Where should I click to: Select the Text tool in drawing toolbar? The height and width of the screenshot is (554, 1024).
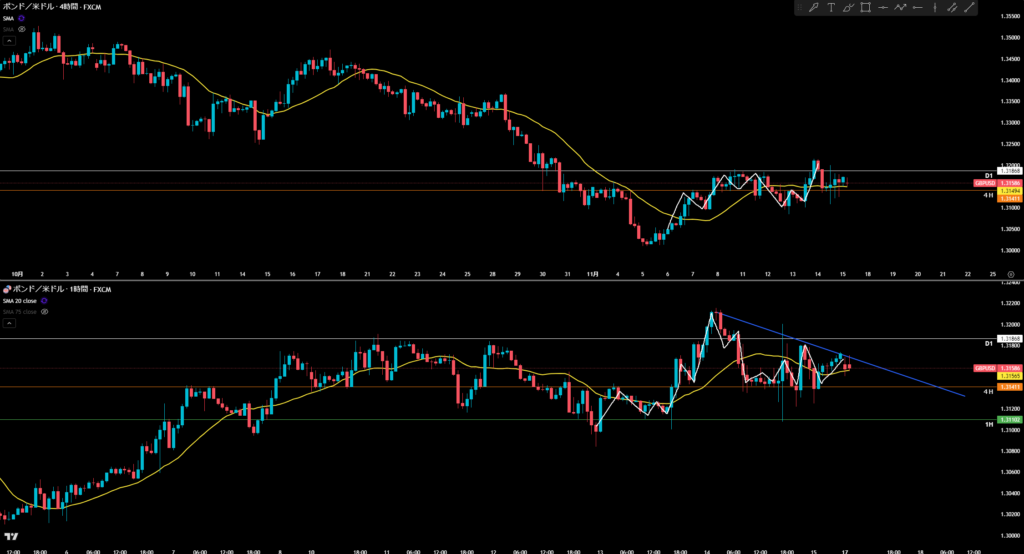[831, 8]
